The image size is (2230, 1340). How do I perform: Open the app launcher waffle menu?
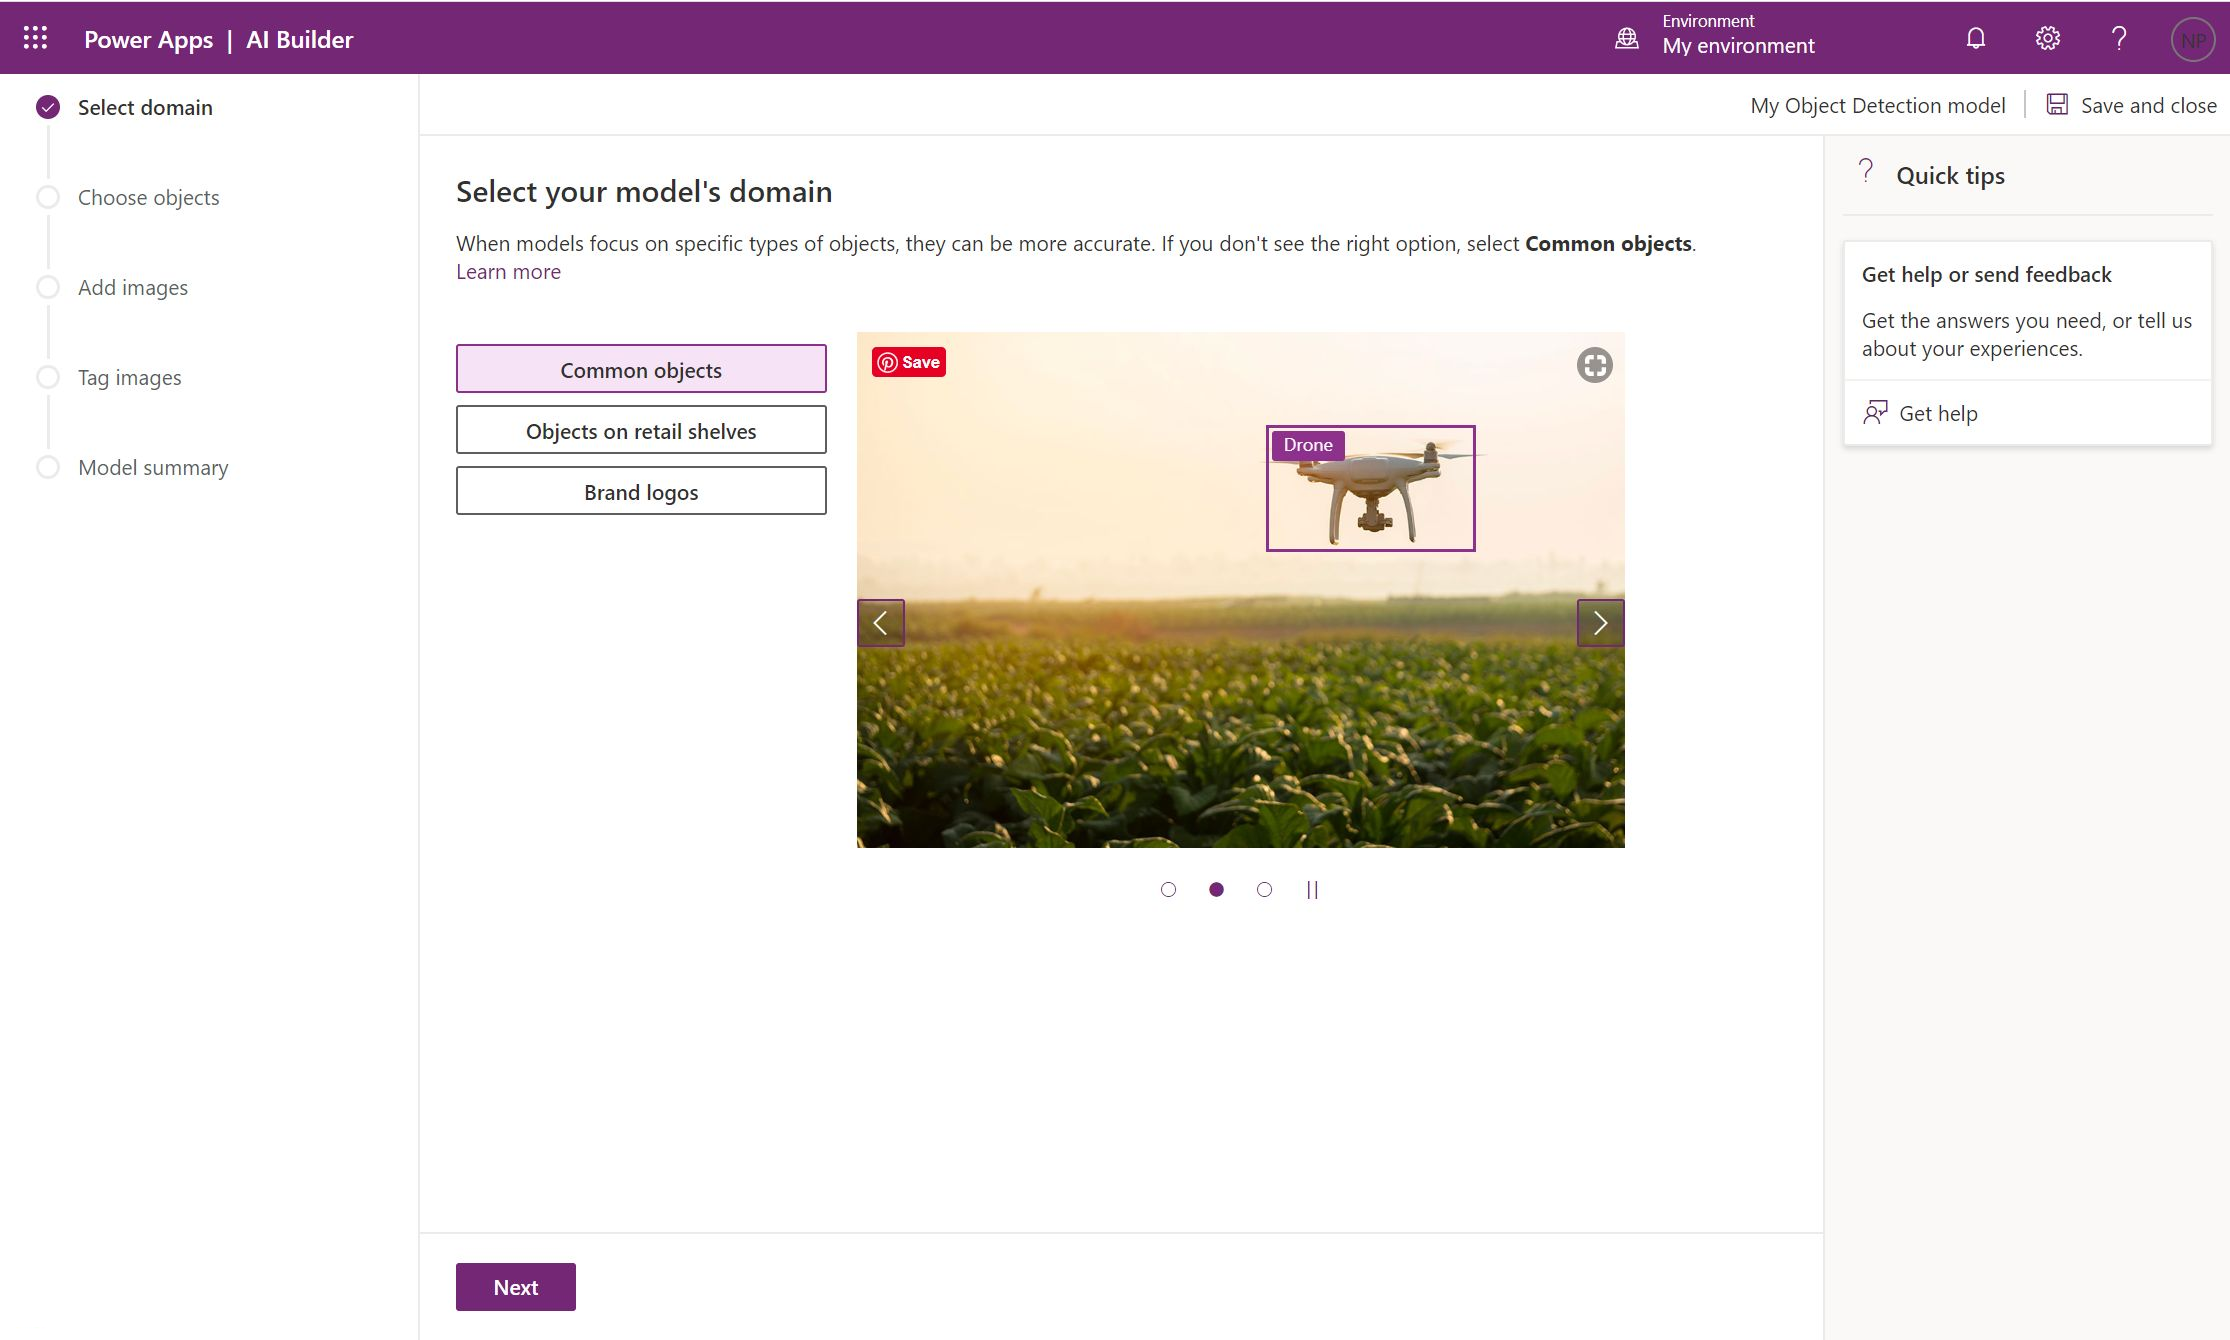[34, 37]
